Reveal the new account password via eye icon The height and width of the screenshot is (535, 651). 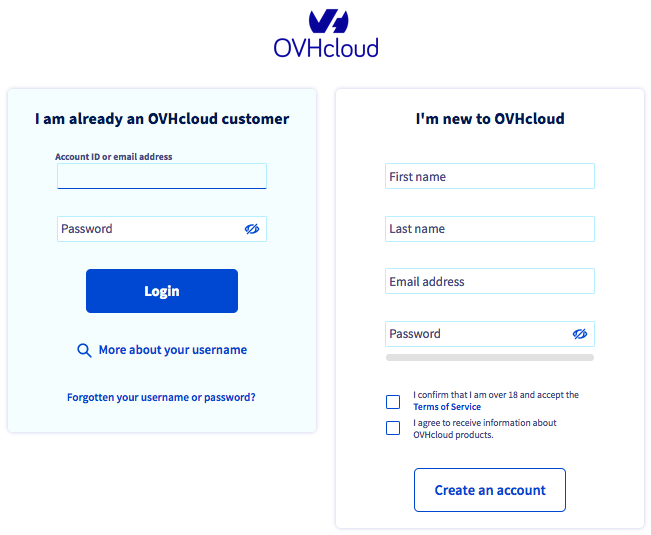click(x=580, y=334)
